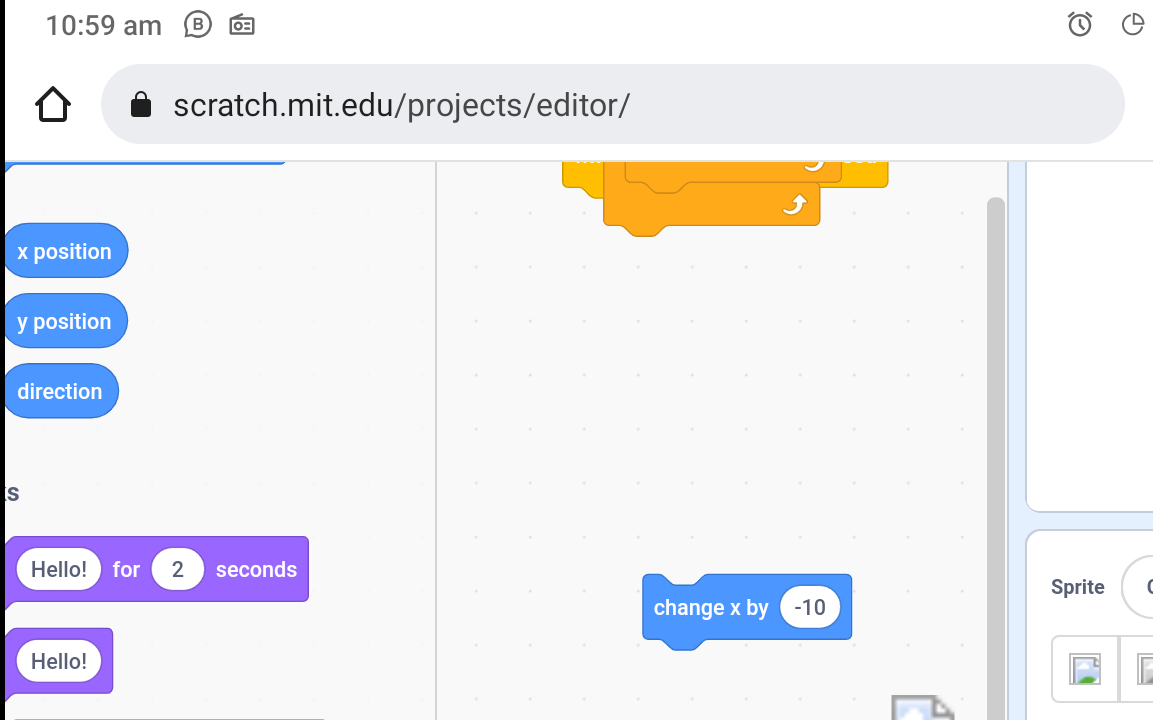1153x720 pixels.
Task: Click the Sprite name input field
Action: pos(1138,587)
